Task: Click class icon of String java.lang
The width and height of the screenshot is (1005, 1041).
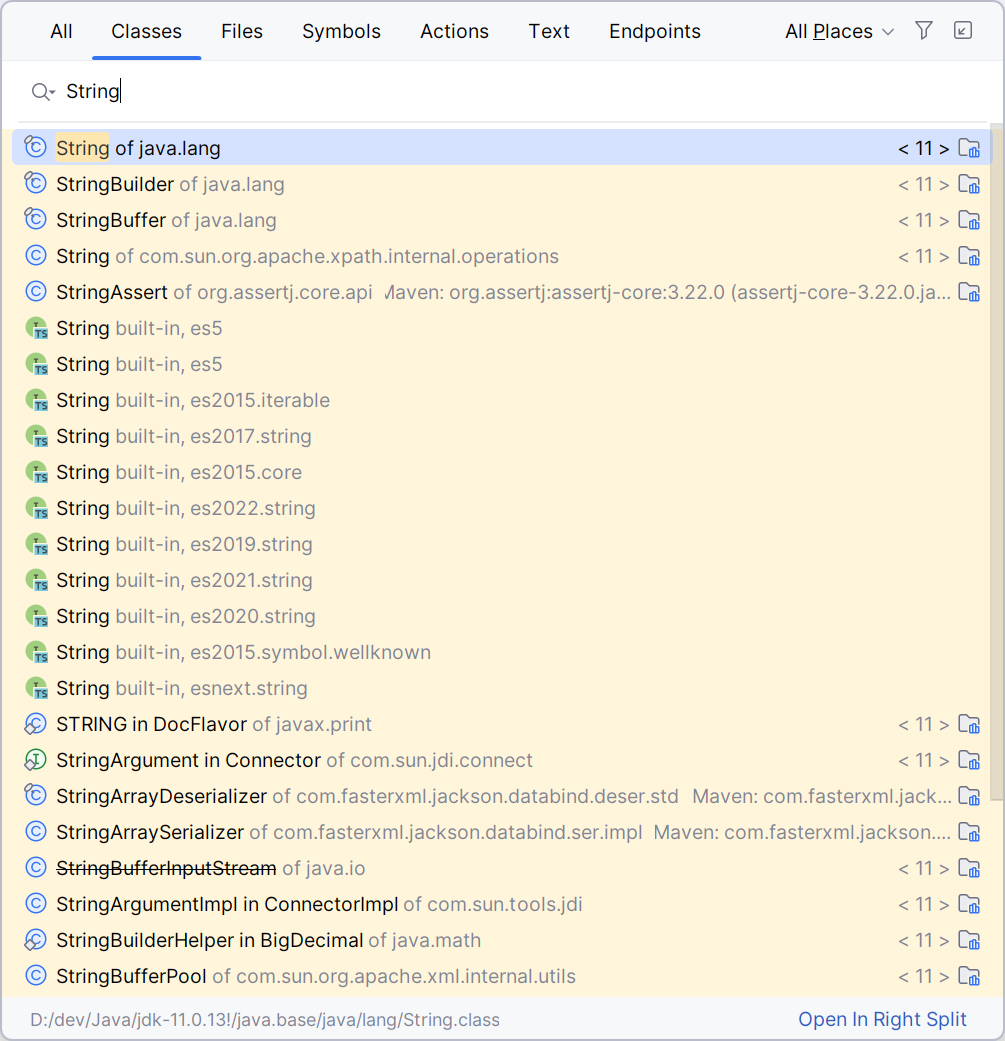Action: 35,147
